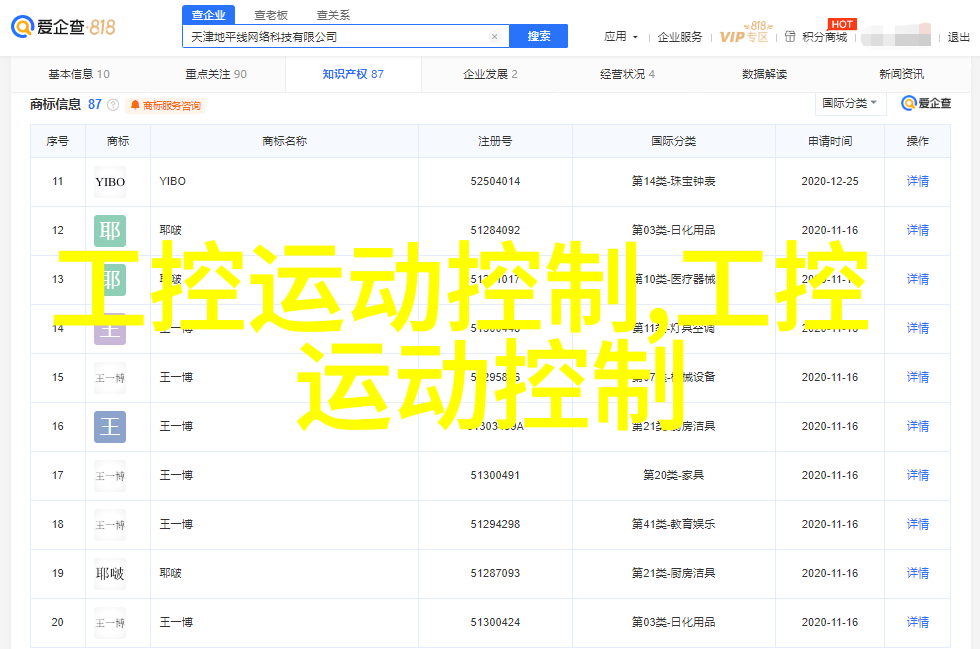
Task: Open the trademark image in row 20
Action: 110,623
